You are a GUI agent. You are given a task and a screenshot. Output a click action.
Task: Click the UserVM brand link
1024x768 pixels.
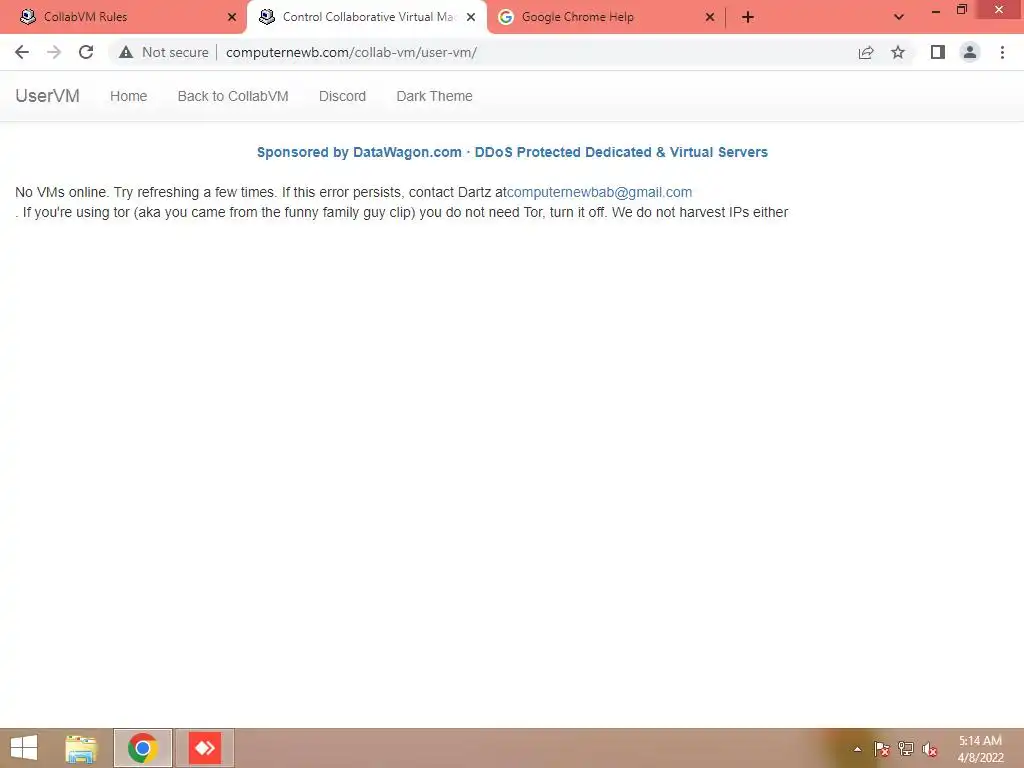(x=48, y=96)
